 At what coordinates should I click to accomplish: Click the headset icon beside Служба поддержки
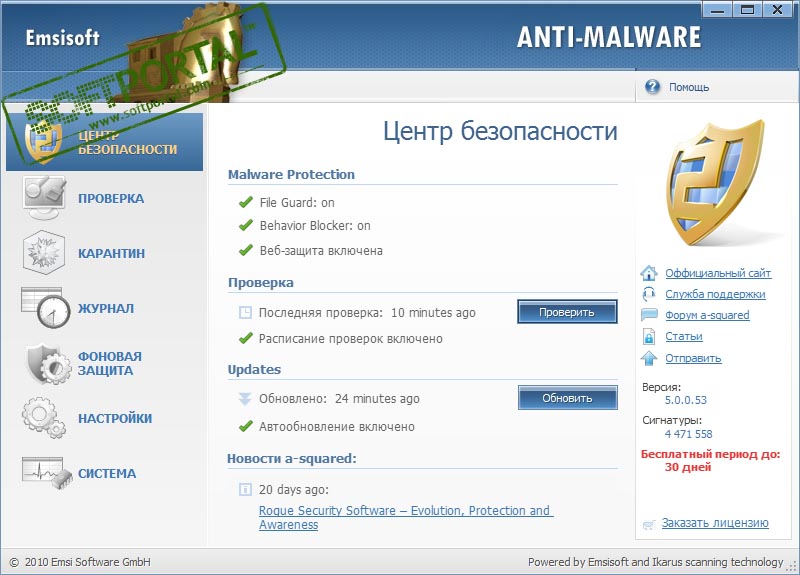(649, 294)
